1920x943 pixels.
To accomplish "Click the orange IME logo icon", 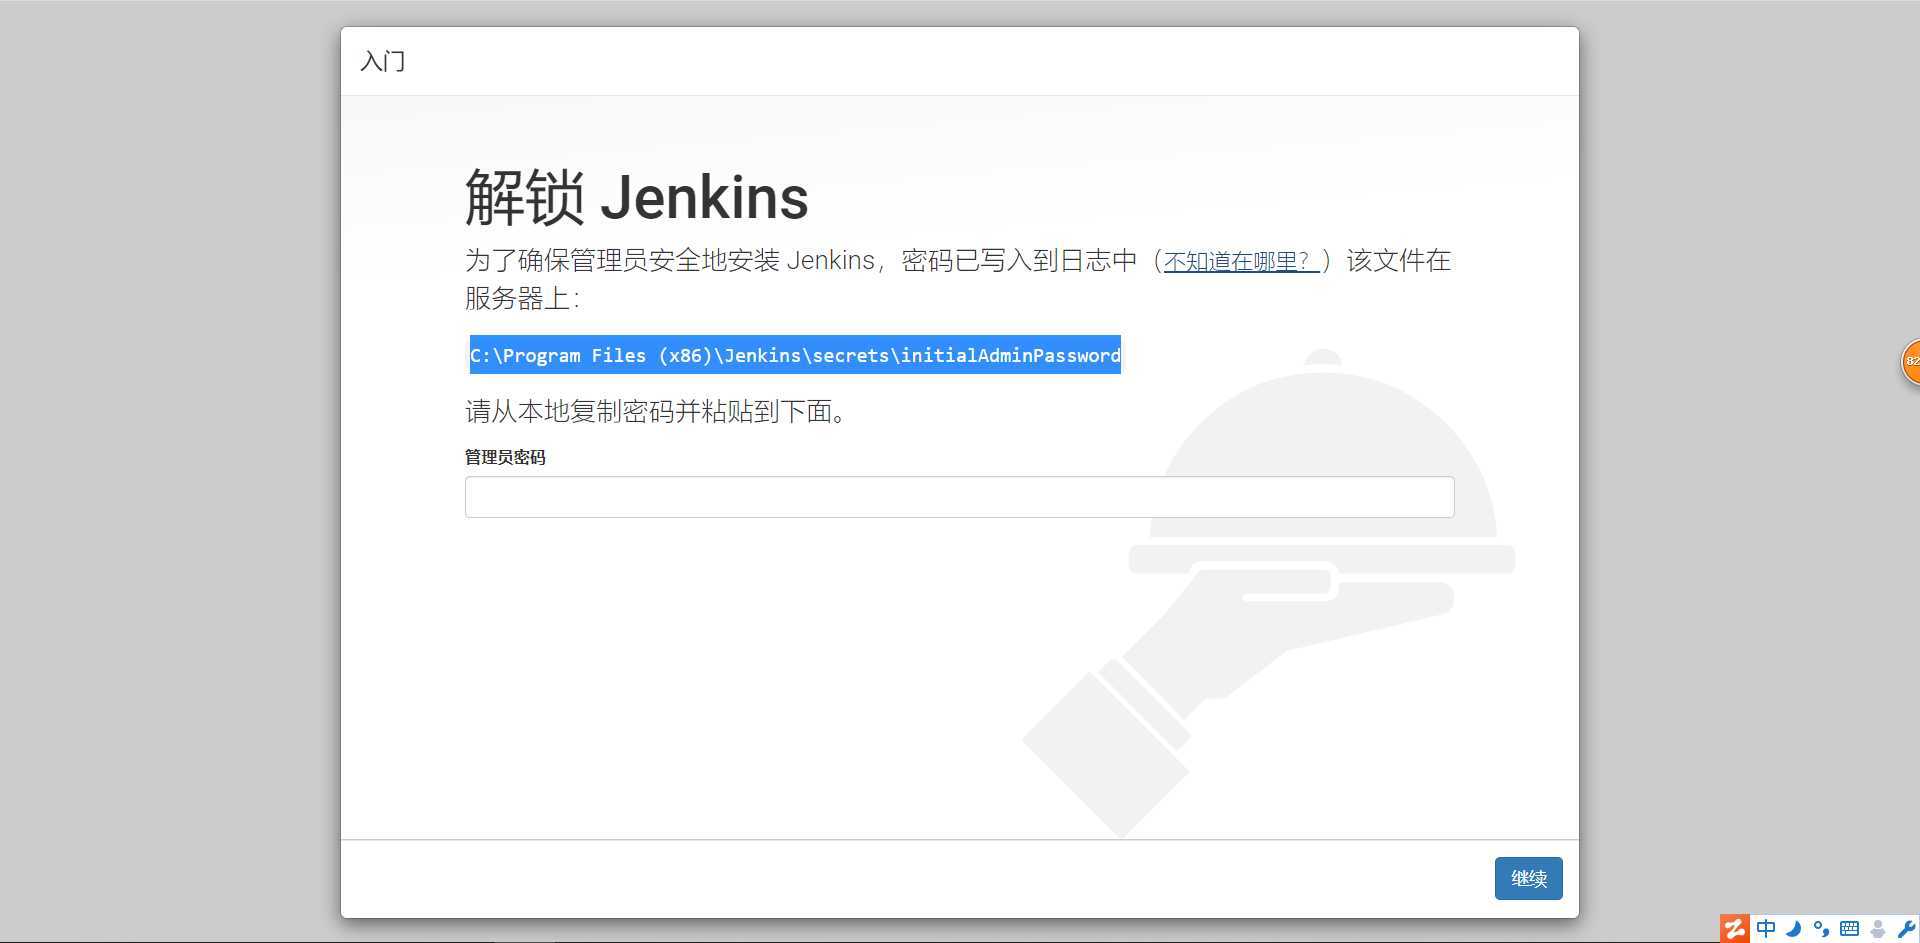I will pyautogui.click(x=1735, y=929).
